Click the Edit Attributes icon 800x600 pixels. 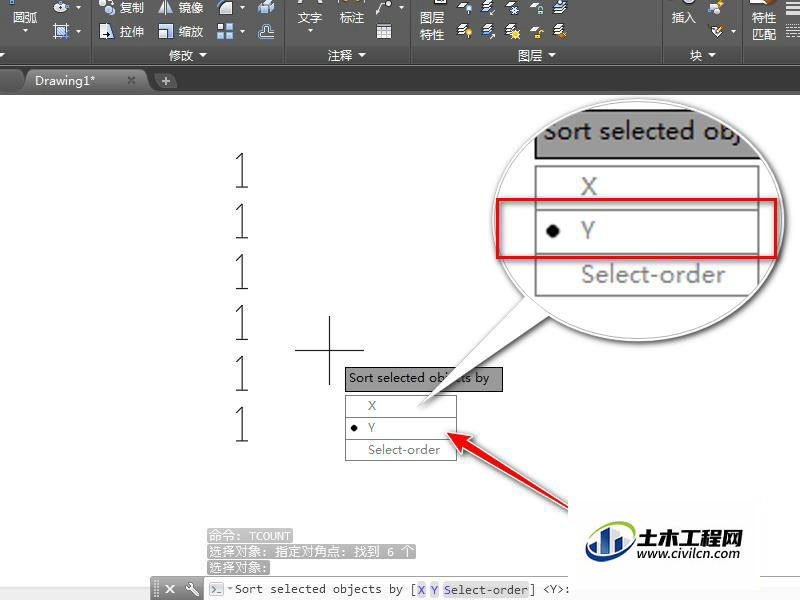coord(717,32)
